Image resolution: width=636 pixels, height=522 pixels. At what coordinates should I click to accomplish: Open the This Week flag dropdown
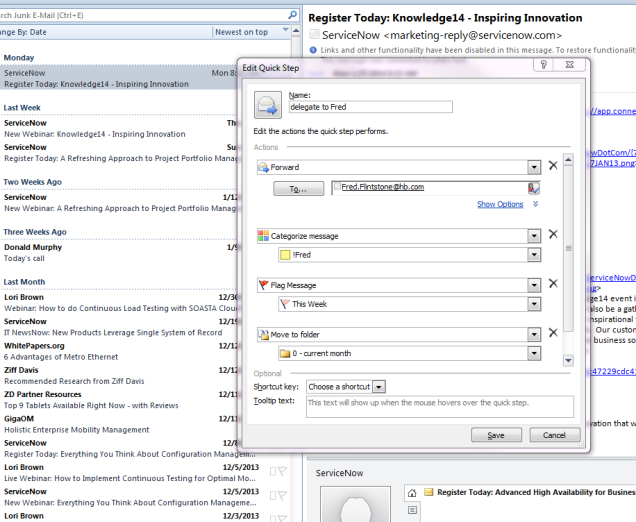tap(535, 304)
